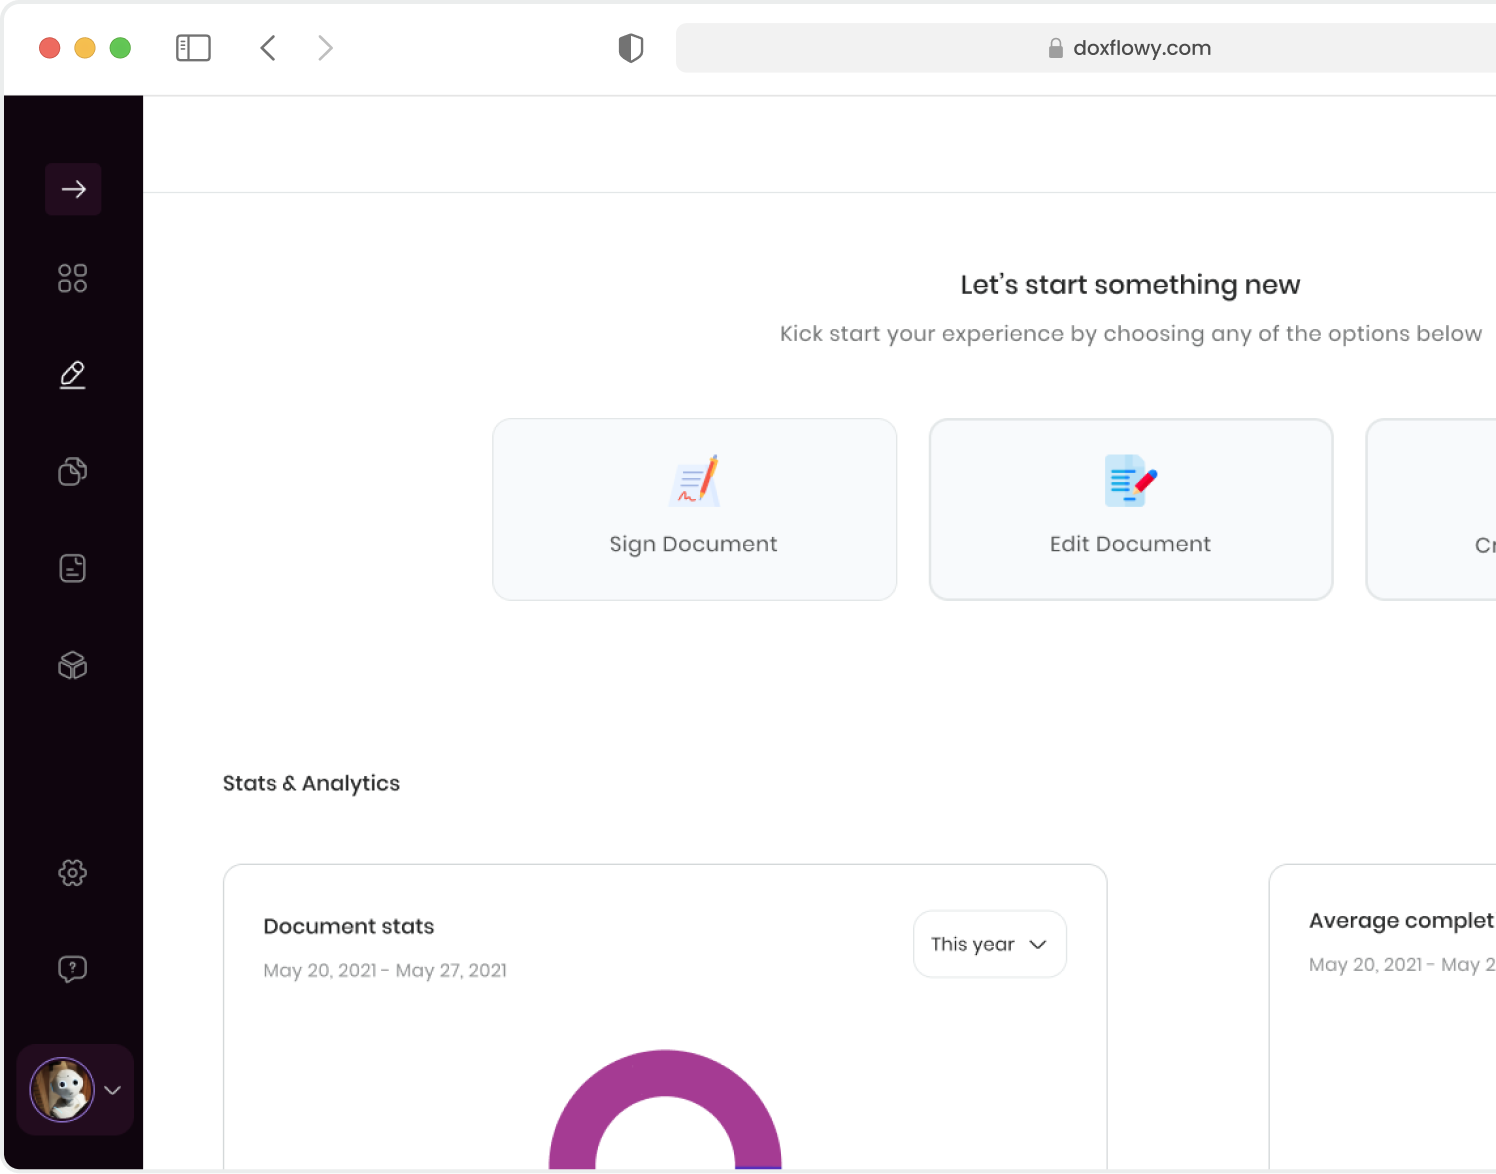Expand the sidebar with the arrow button
The image size is (1496, 1174).
73,189
